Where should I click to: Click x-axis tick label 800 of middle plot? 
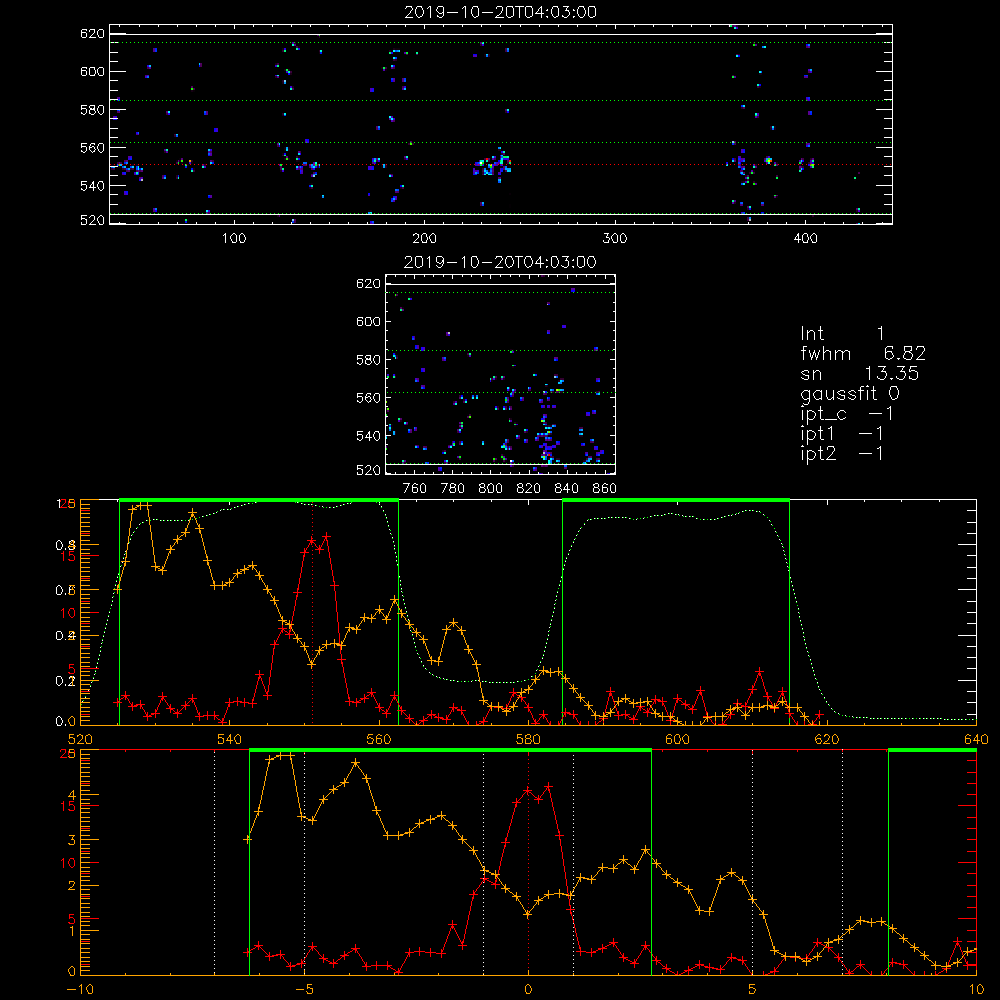[490, 489]
